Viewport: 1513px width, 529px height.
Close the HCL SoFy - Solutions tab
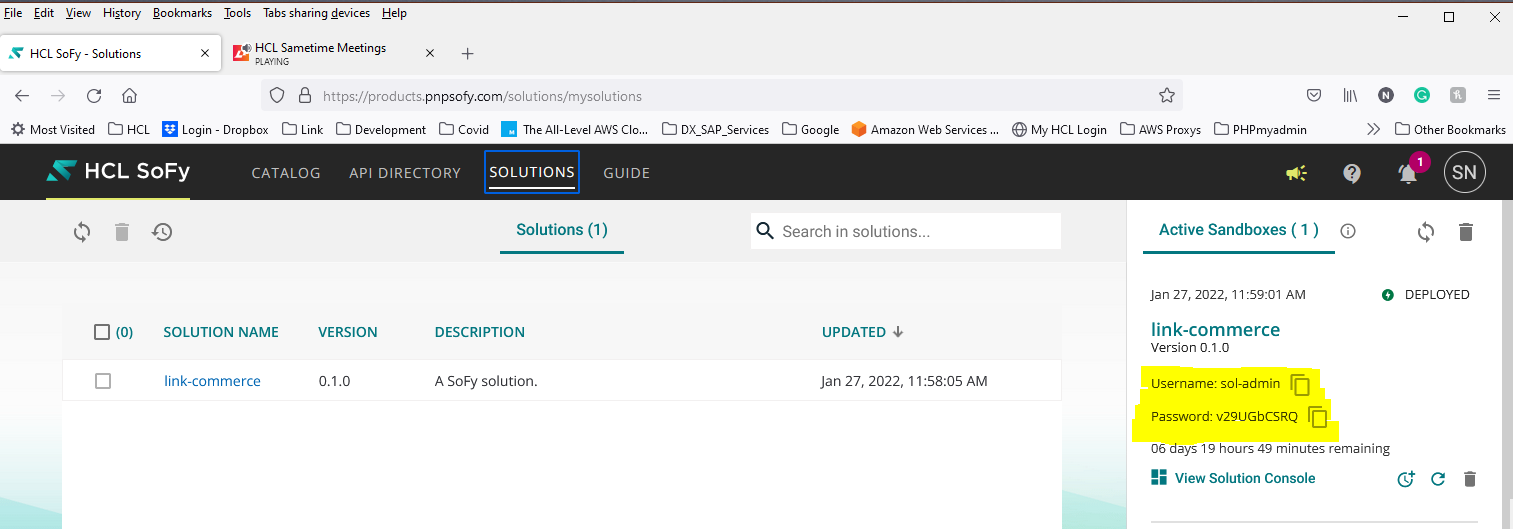(x=206, y=54)
